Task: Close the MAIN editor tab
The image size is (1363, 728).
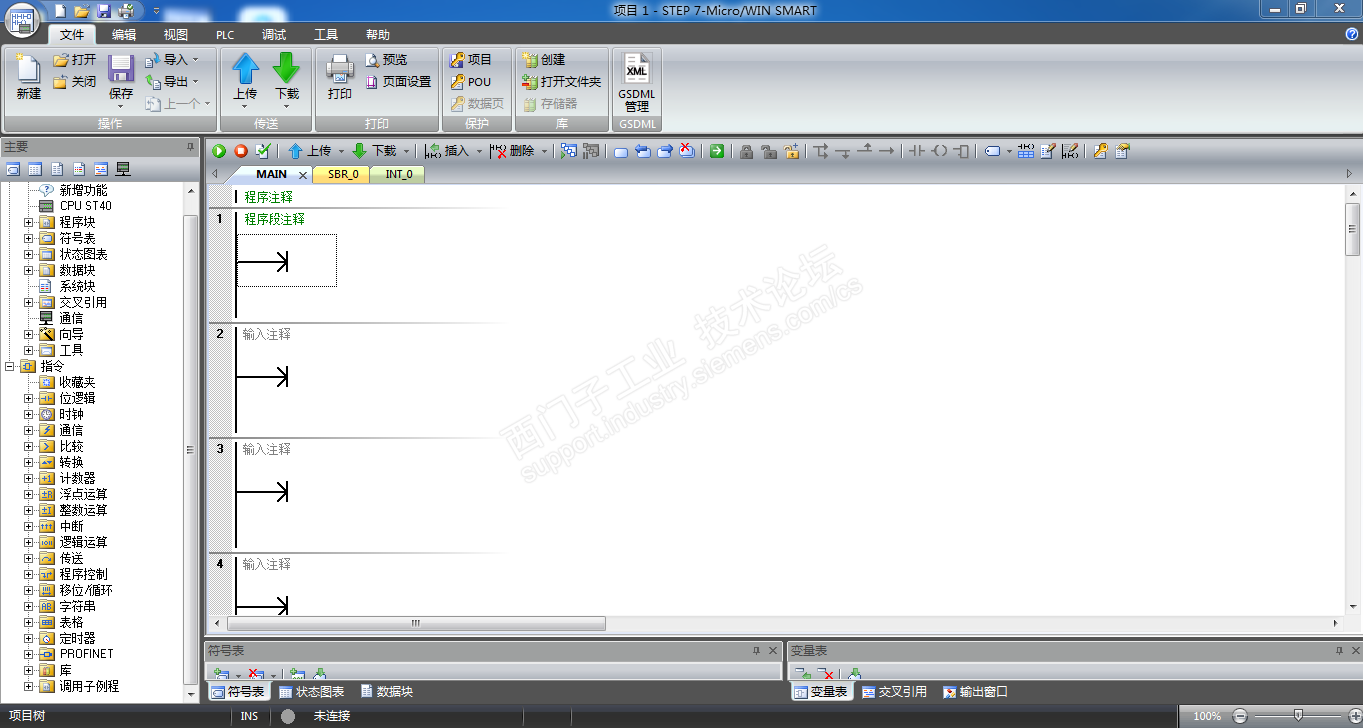Action: pyautogui.click(x=303, y=175)
